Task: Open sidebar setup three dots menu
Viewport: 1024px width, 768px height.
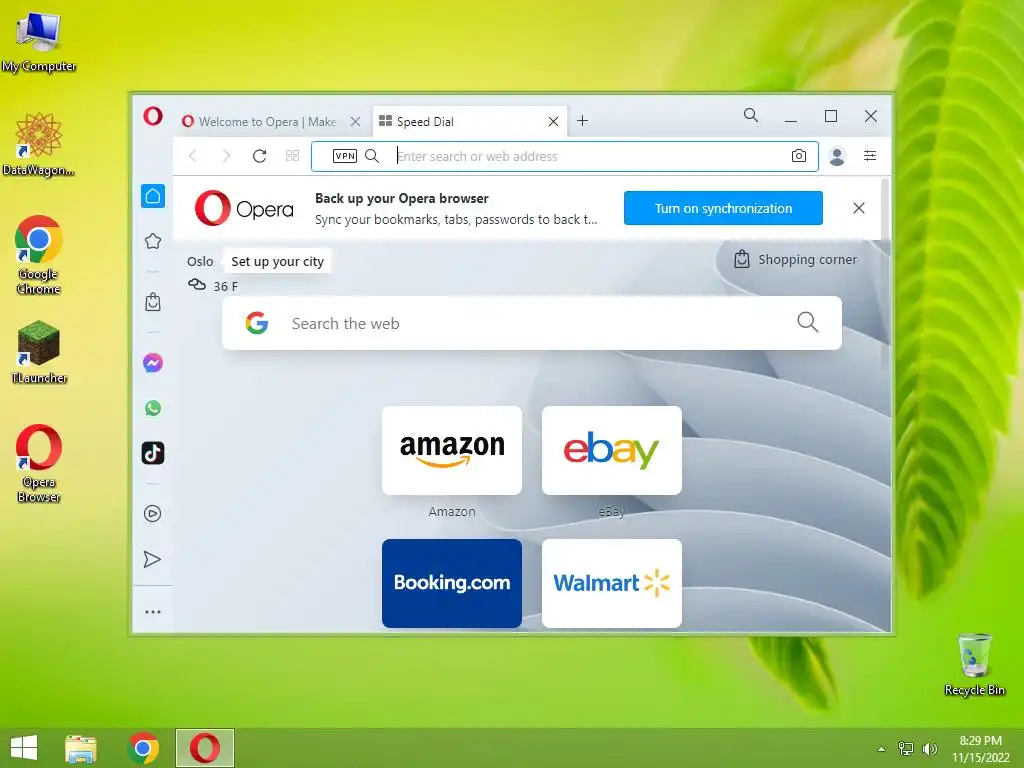Action: pyautogui.click(x=153, y=612)
